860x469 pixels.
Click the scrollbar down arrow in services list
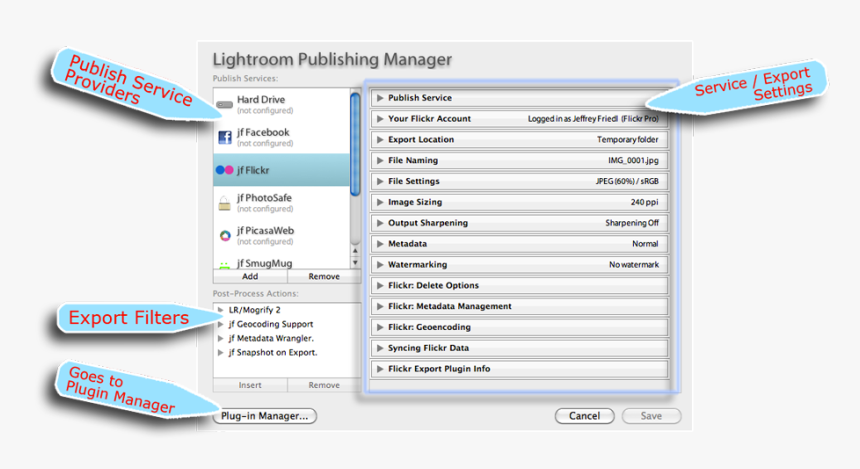click(x=355, y=262)
